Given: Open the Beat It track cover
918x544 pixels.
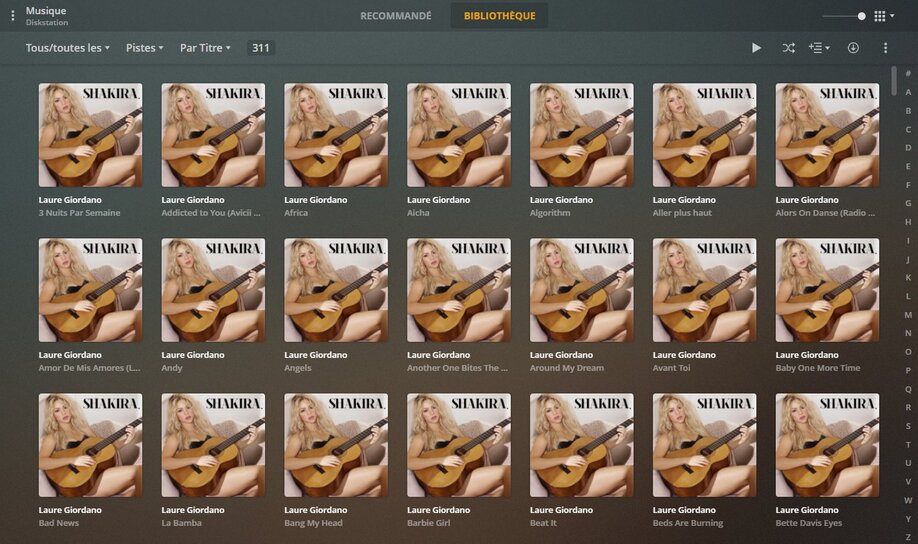Looking at the screenshot, I should (582, 445).
